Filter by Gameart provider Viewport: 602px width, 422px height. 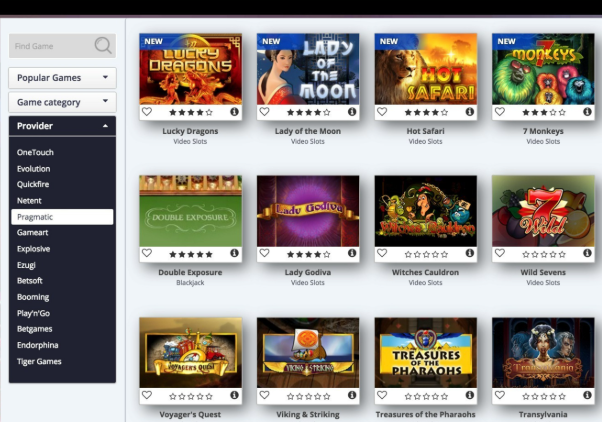pyautogui.click(x=33, y=232)
